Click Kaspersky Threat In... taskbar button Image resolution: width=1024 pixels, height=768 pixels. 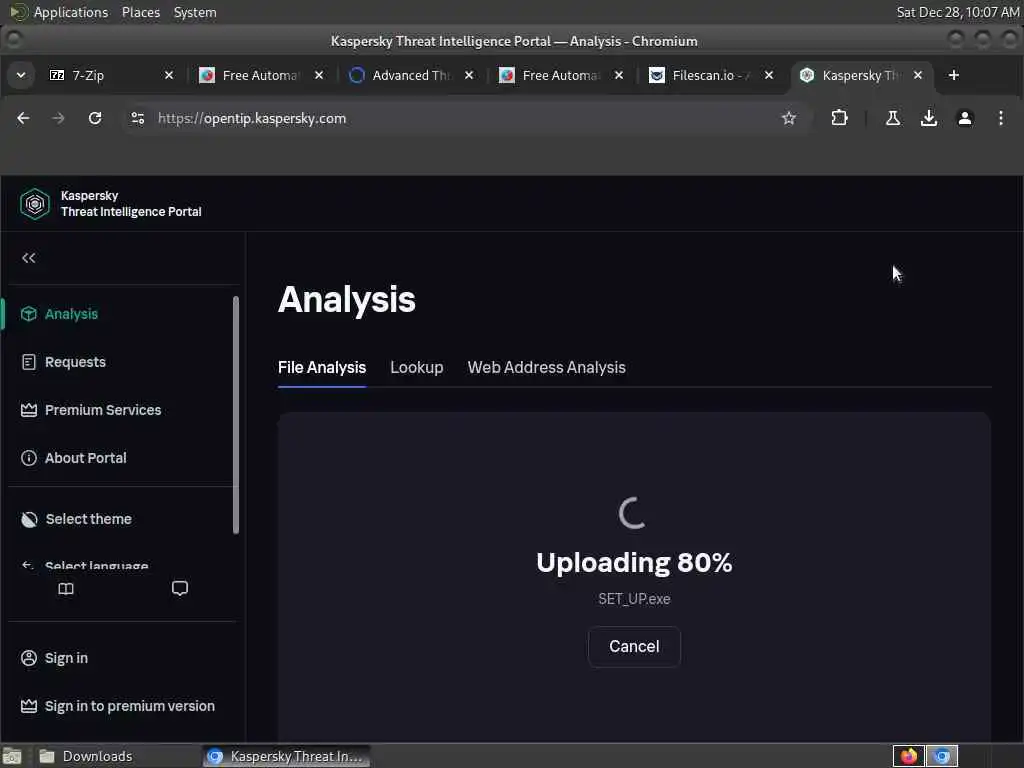pos(286,756)
